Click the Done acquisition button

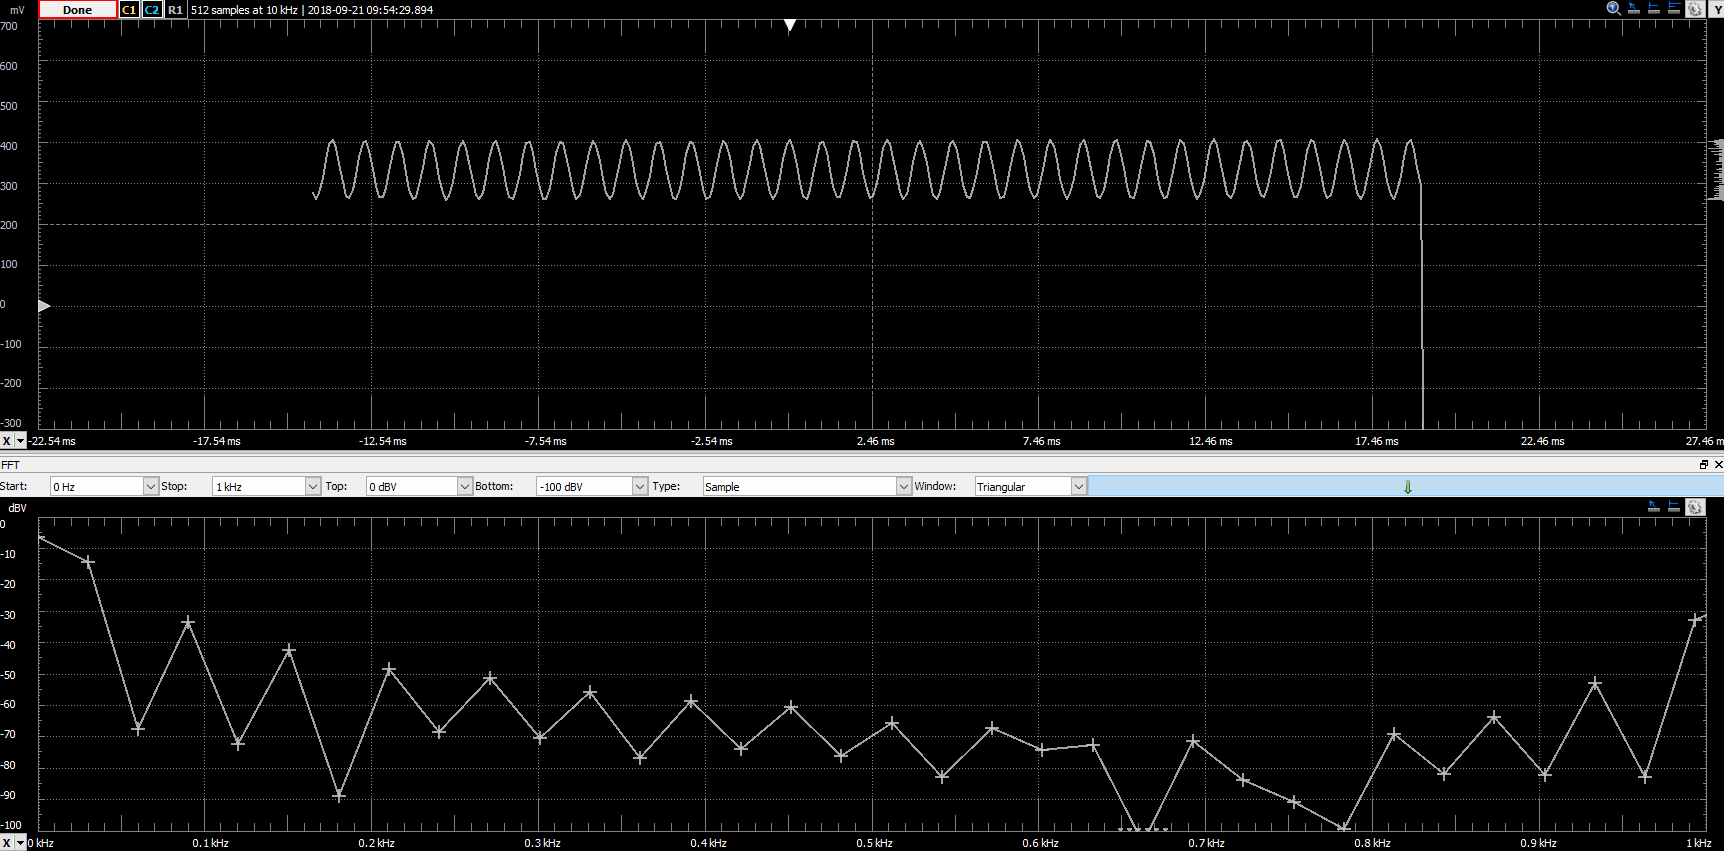pos(77,10)
